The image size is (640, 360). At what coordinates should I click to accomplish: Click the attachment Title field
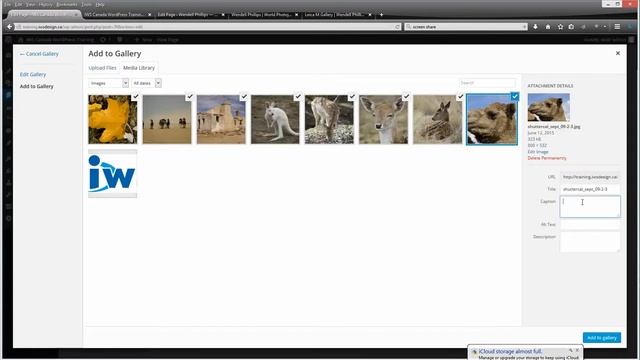point(590,189)
